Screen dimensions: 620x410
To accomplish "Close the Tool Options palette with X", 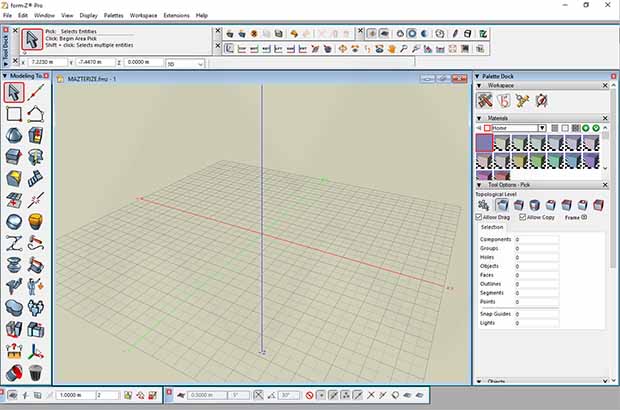I will click(x=605, y=185).
